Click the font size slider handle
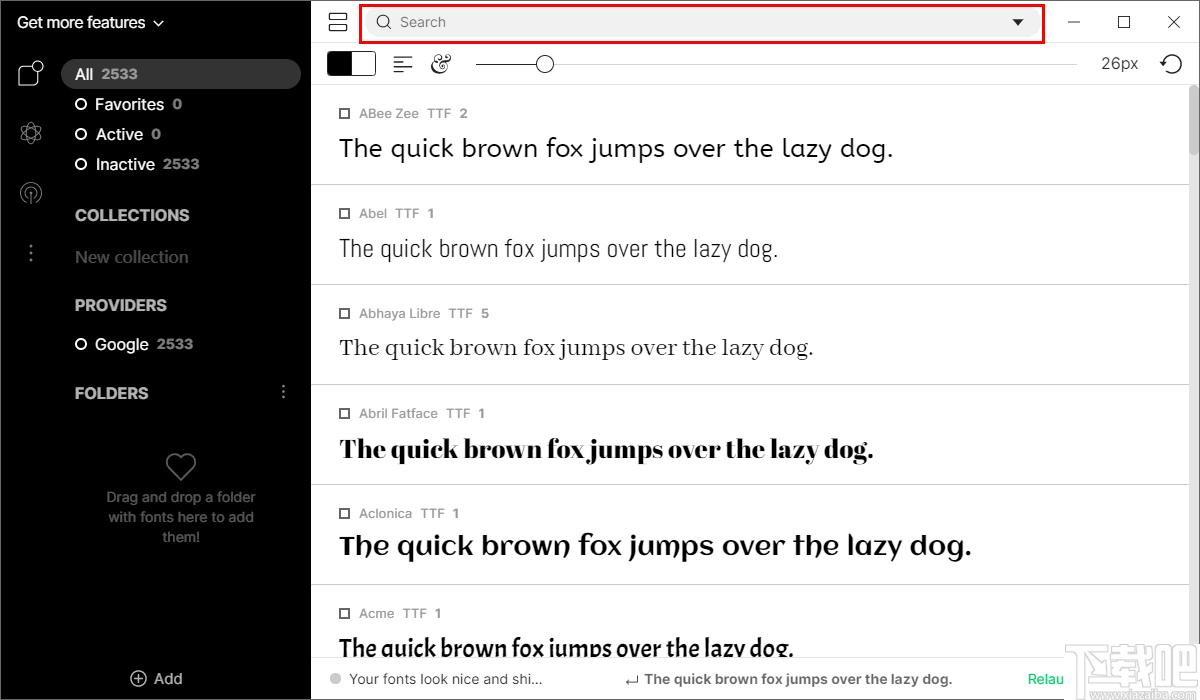1200x700 pixels. click(x=544, y=64)
